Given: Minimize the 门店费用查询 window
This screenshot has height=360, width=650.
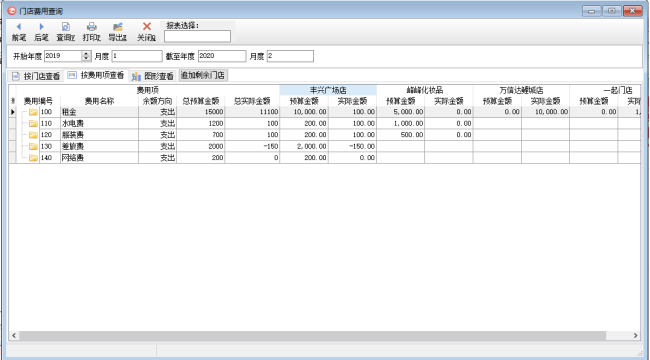Looking at the screenshot, I should pos(591,11).
